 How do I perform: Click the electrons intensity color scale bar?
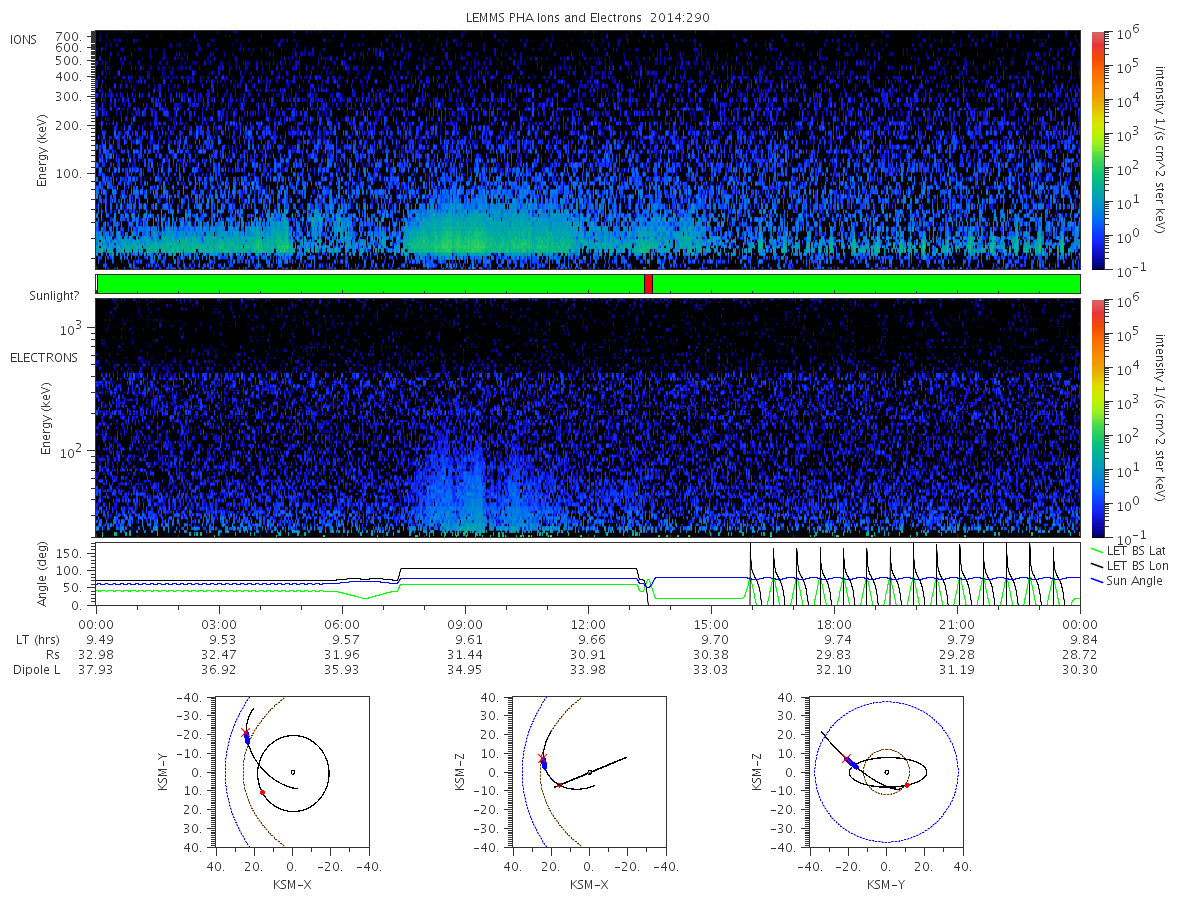(1096, 417)
